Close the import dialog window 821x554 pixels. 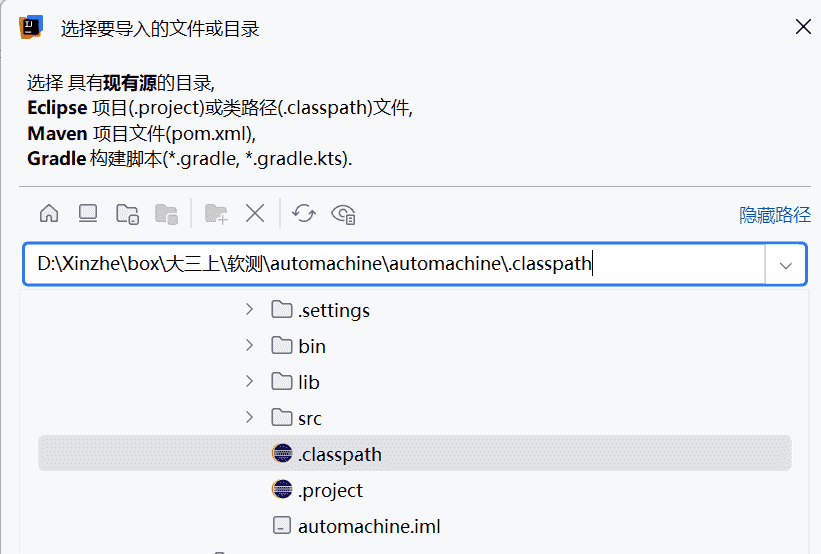[802, 27]
